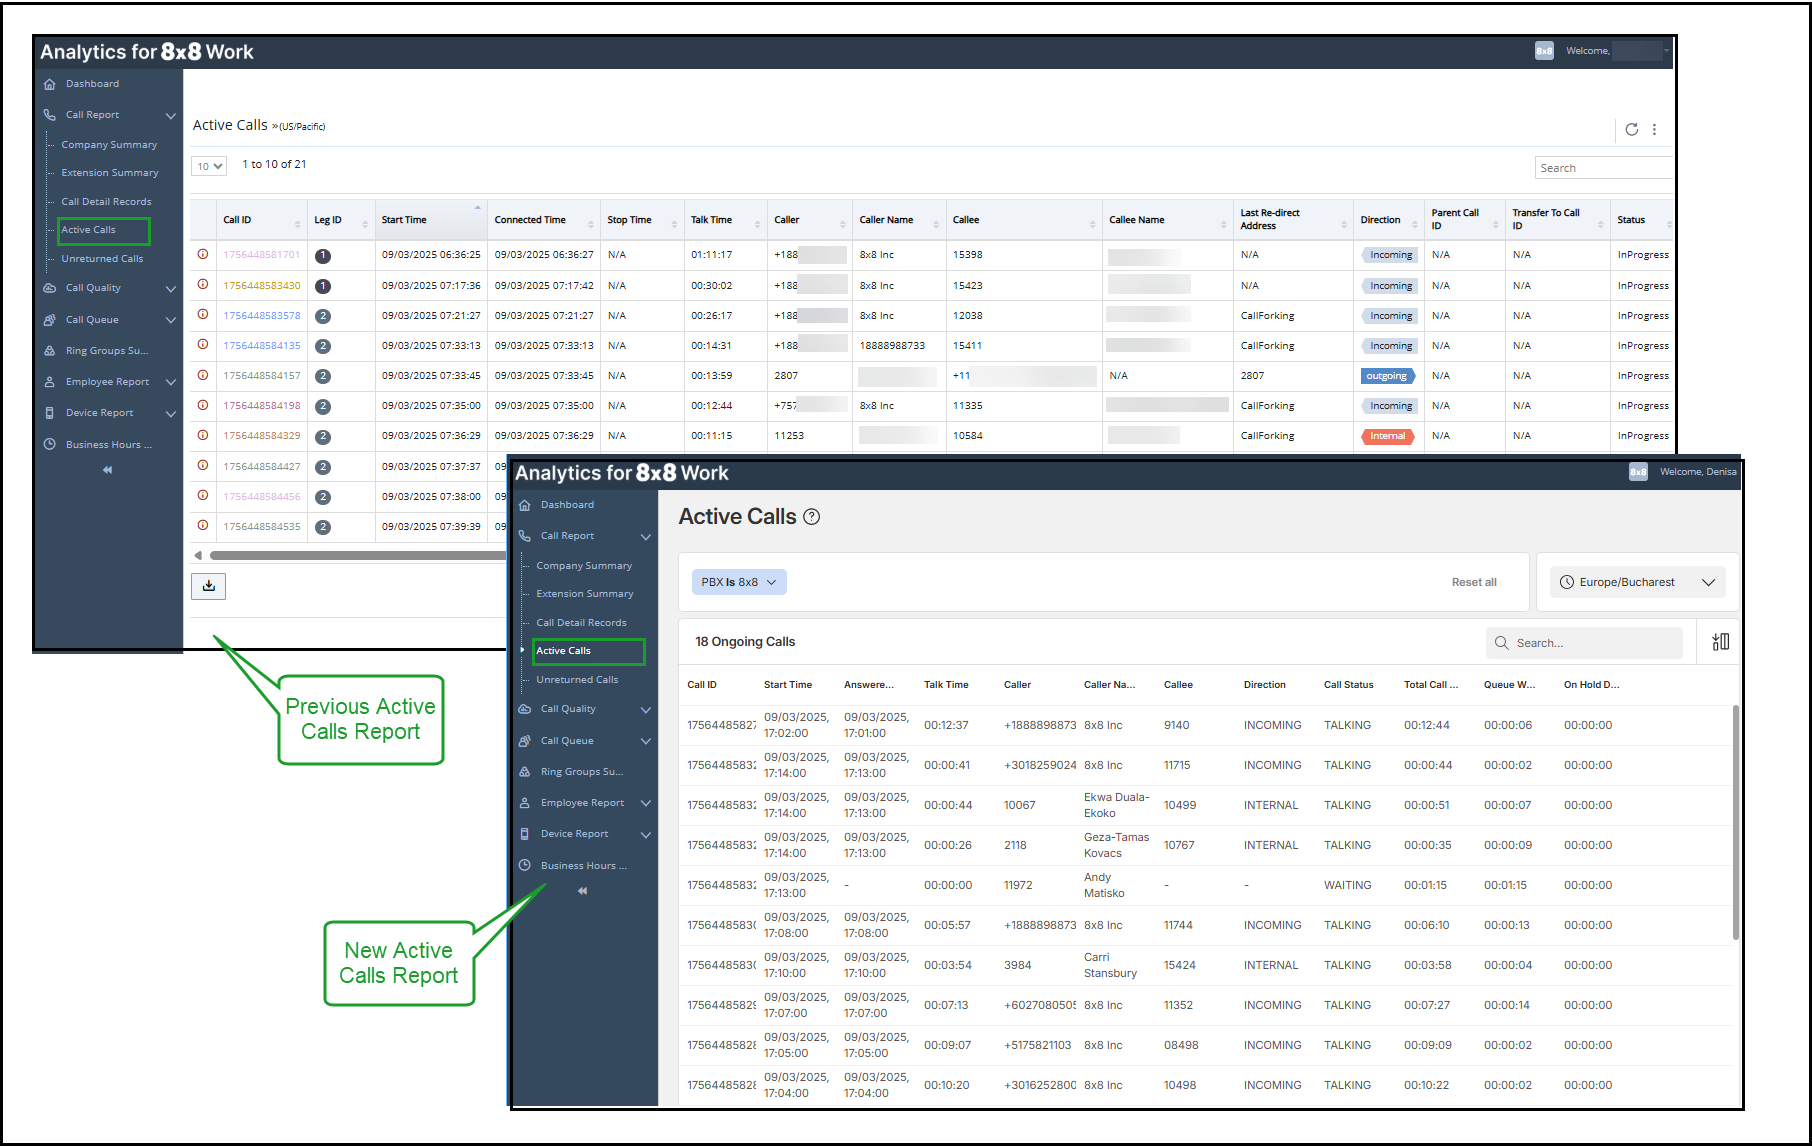
Task: Open PBX is 8x8 filter dropdown
Action: tap(739, 582)
